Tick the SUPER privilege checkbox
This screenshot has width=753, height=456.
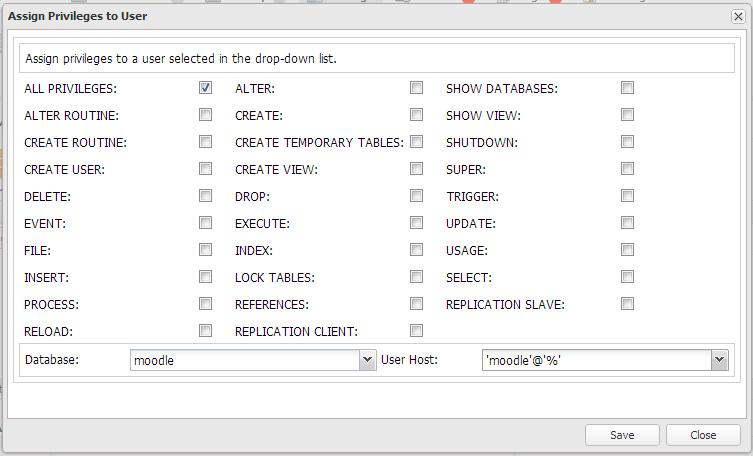627,169
